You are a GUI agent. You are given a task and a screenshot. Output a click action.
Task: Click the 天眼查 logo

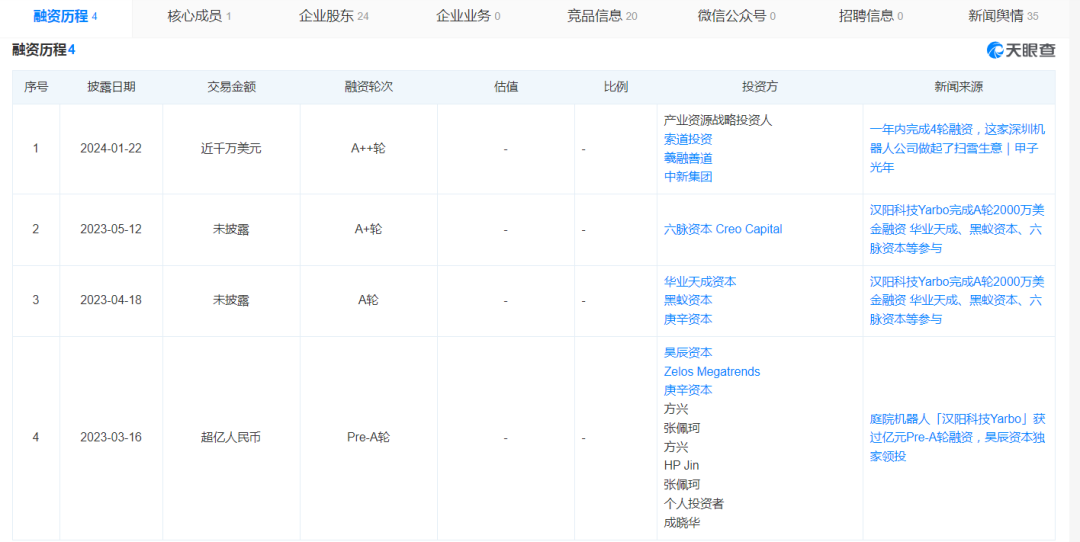click(1021, 50)
